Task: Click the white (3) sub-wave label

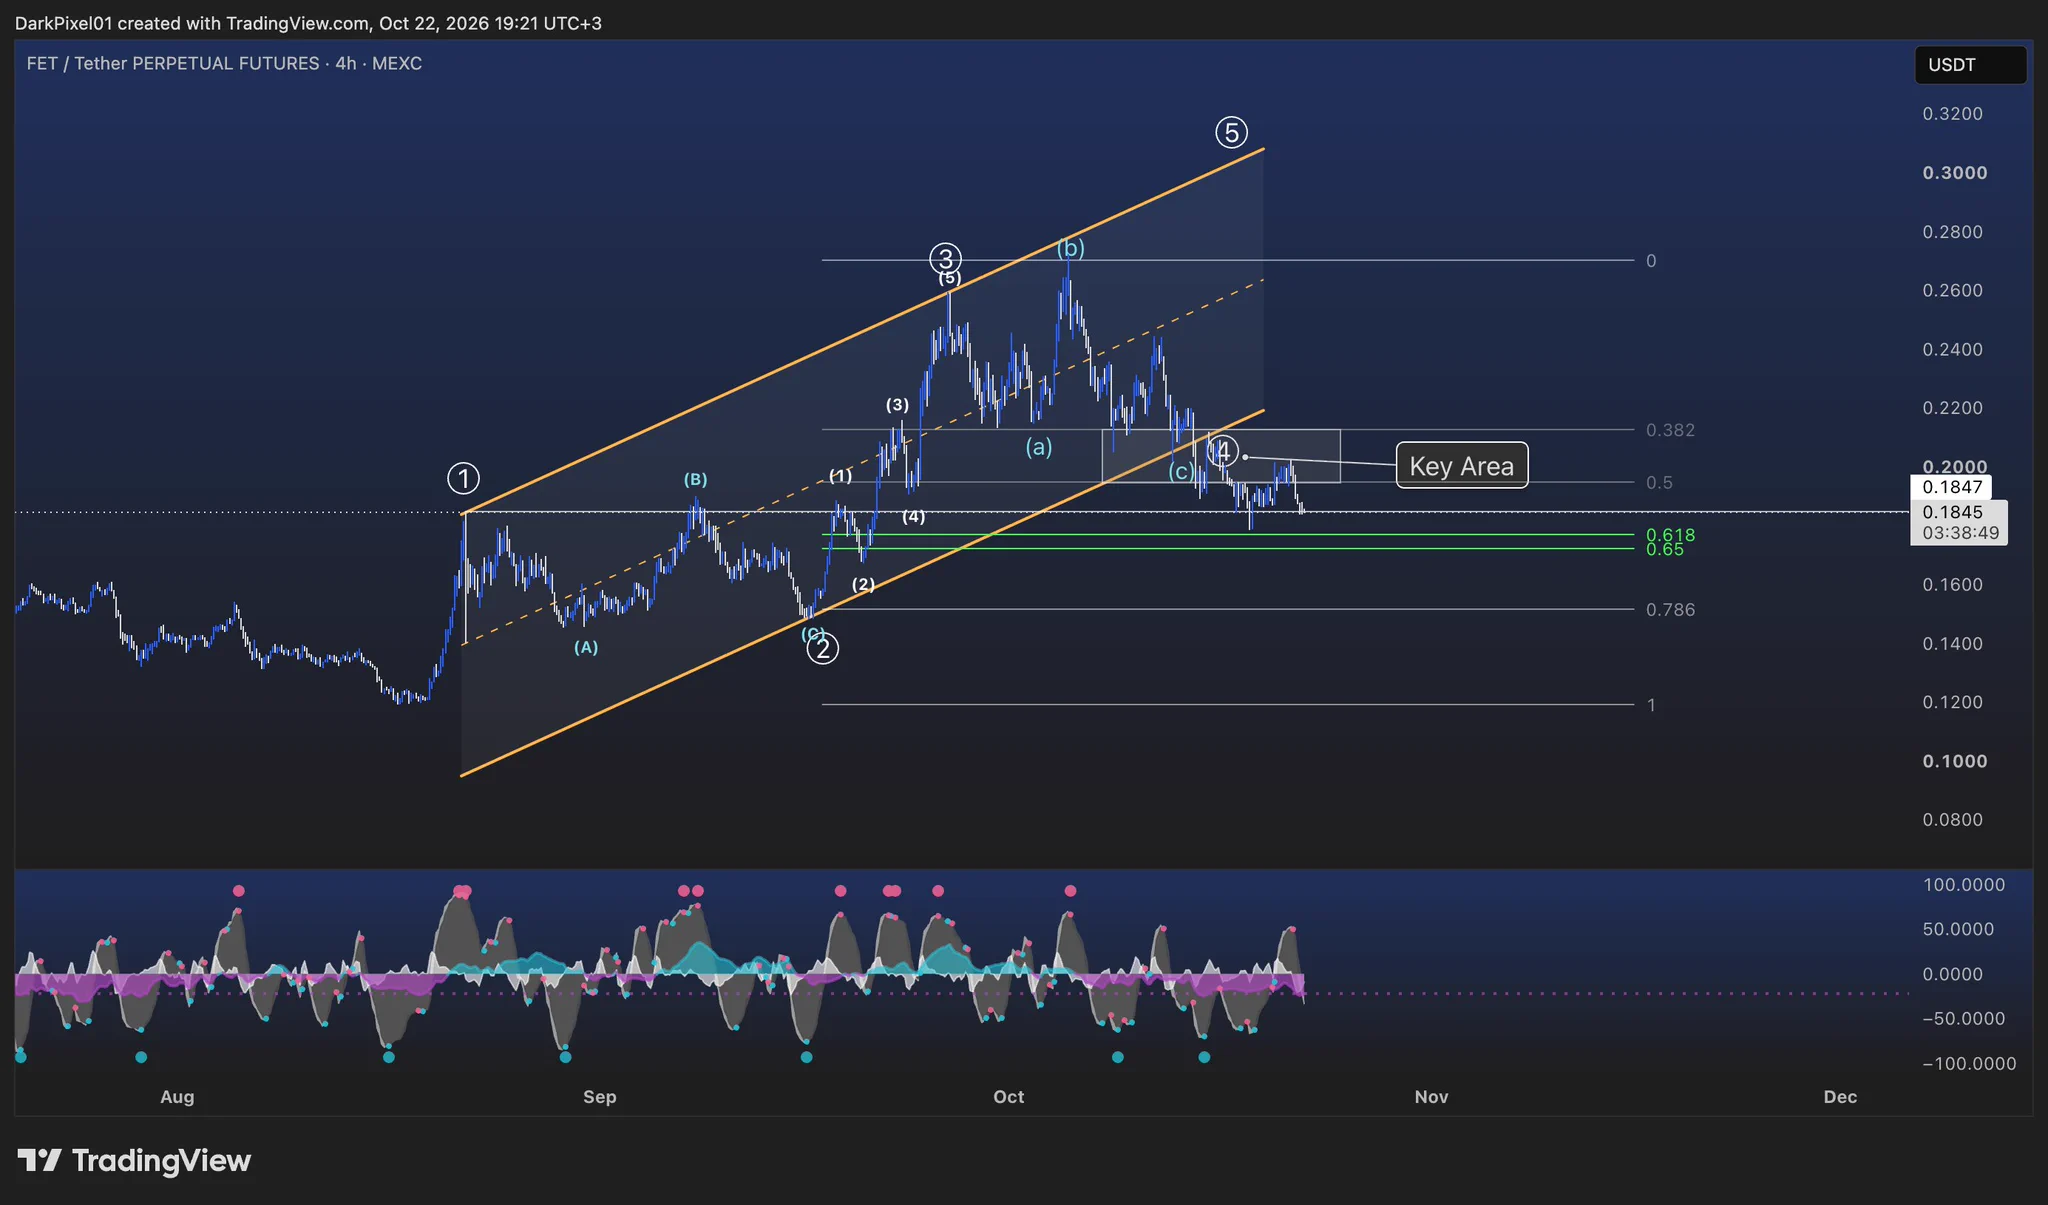Action: (x=897, y=405)
